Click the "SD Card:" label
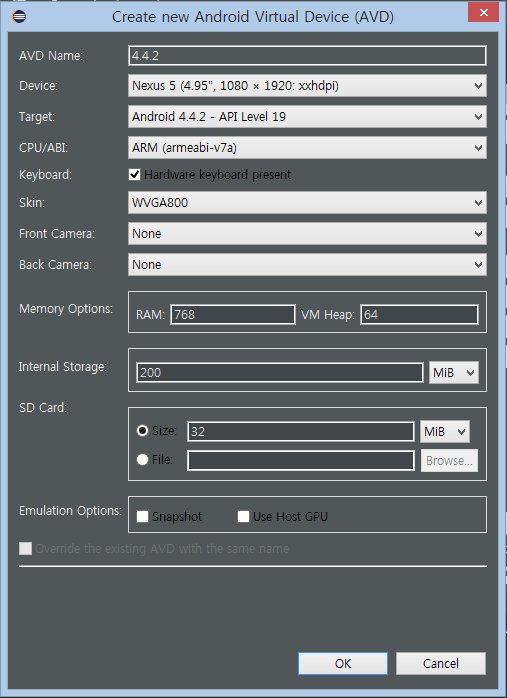 pyautogui.click(x=43, y=408)
